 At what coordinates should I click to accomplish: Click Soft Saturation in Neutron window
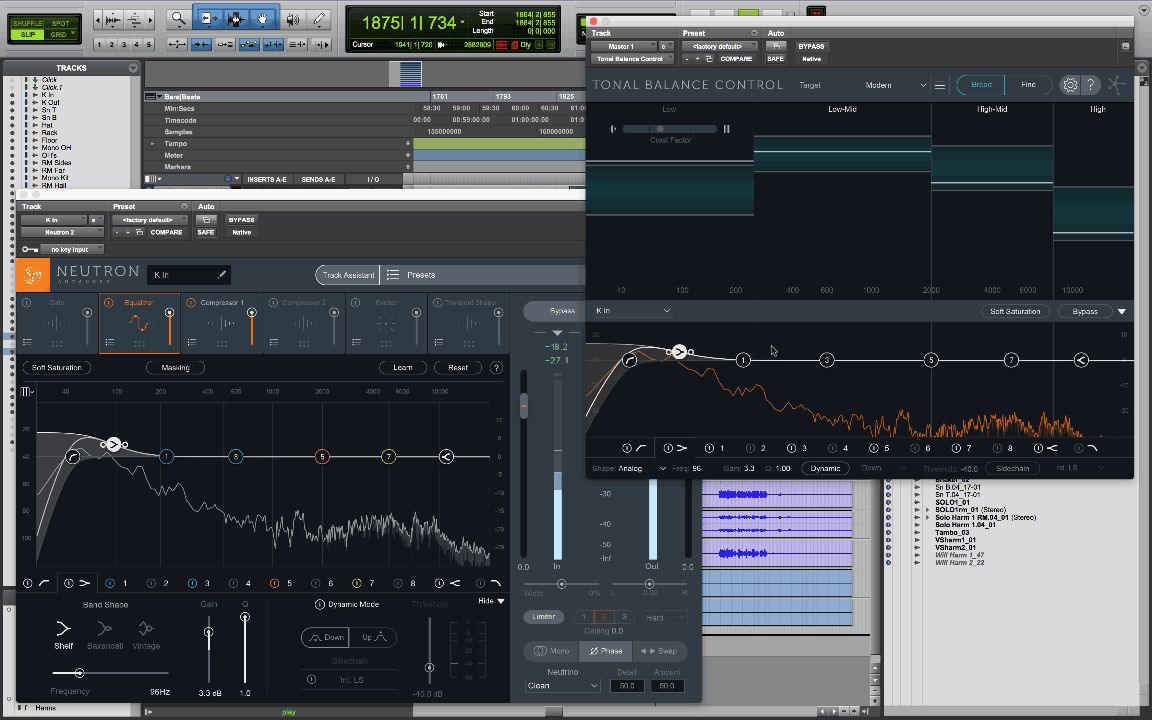click(57, 367)
